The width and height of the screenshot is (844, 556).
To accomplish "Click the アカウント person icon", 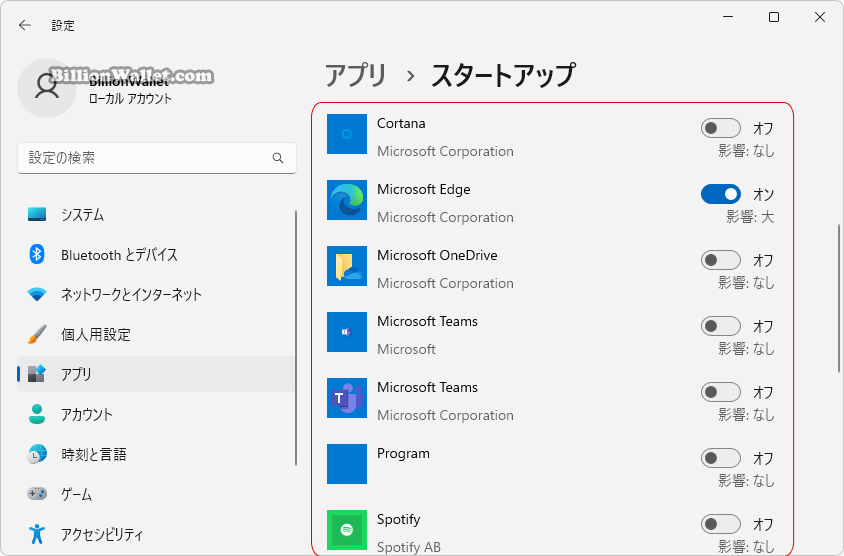I will [x=37, y=413].
